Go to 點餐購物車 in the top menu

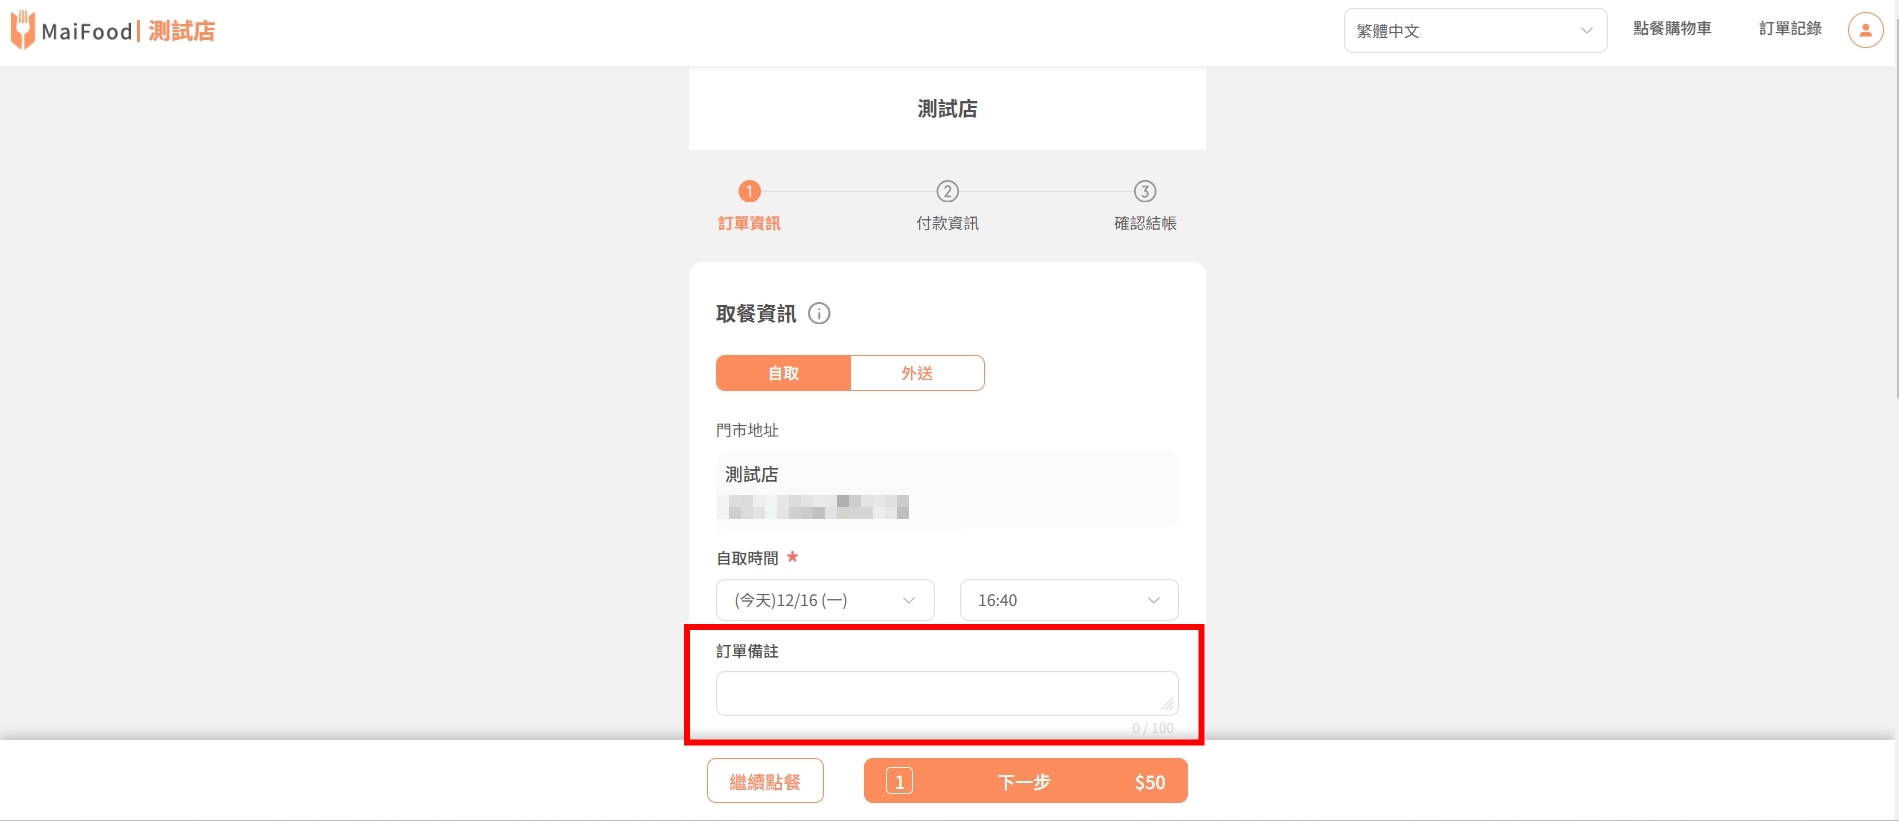(x=1672, y=29)
